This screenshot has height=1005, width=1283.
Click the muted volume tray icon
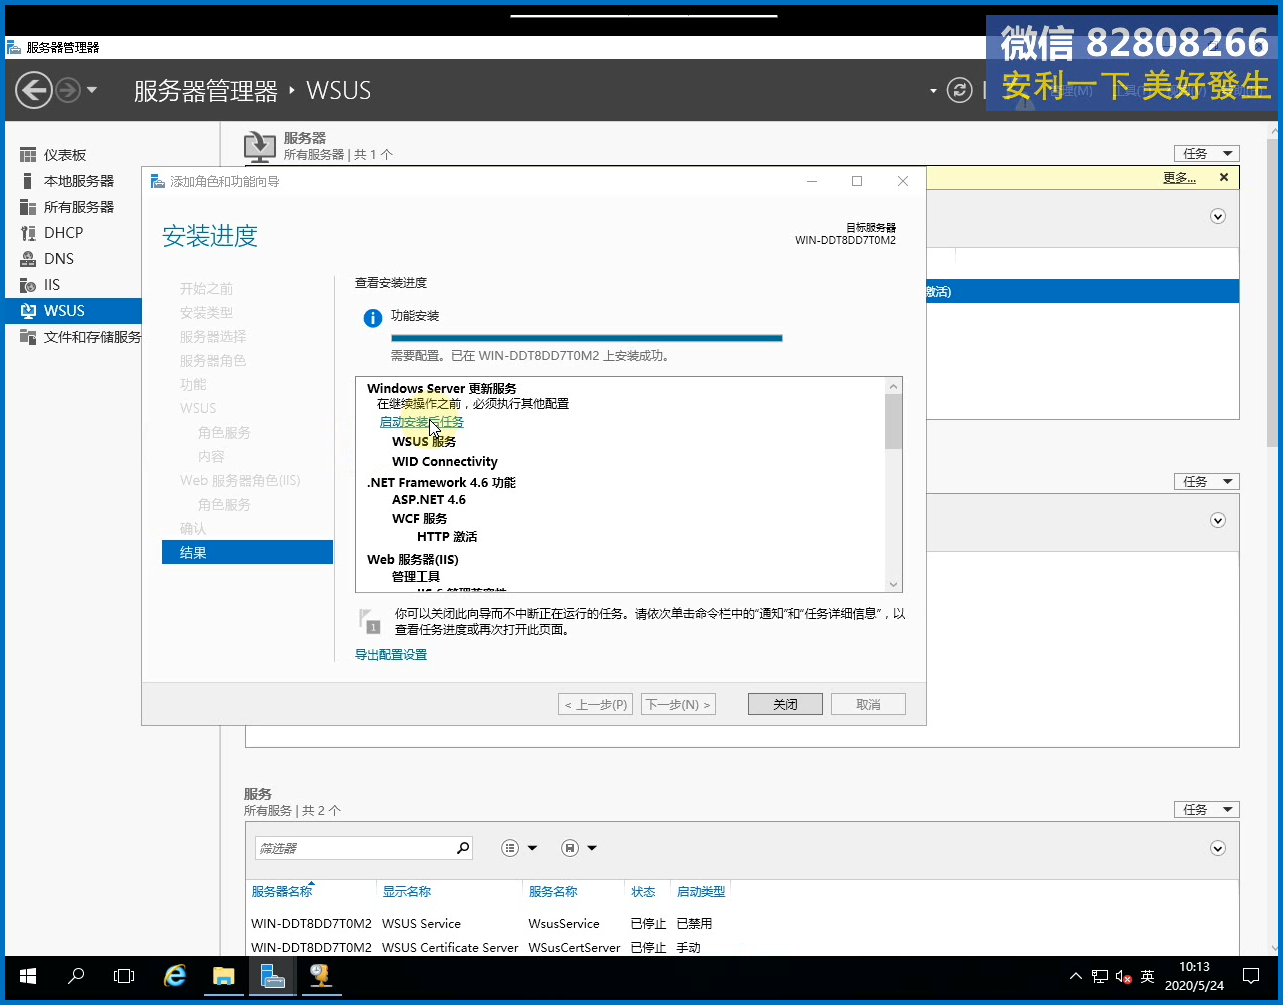pyautogui.click(x=1124, y=976)
